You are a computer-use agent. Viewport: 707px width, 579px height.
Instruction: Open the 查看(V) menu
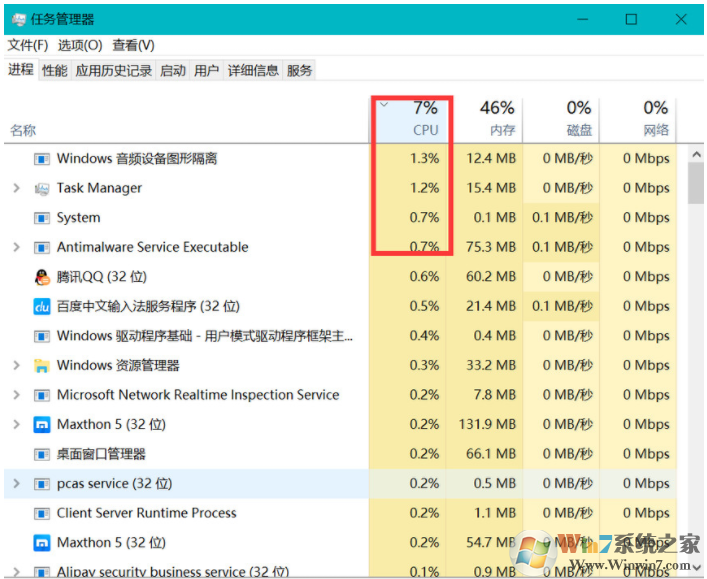(133, 45)
